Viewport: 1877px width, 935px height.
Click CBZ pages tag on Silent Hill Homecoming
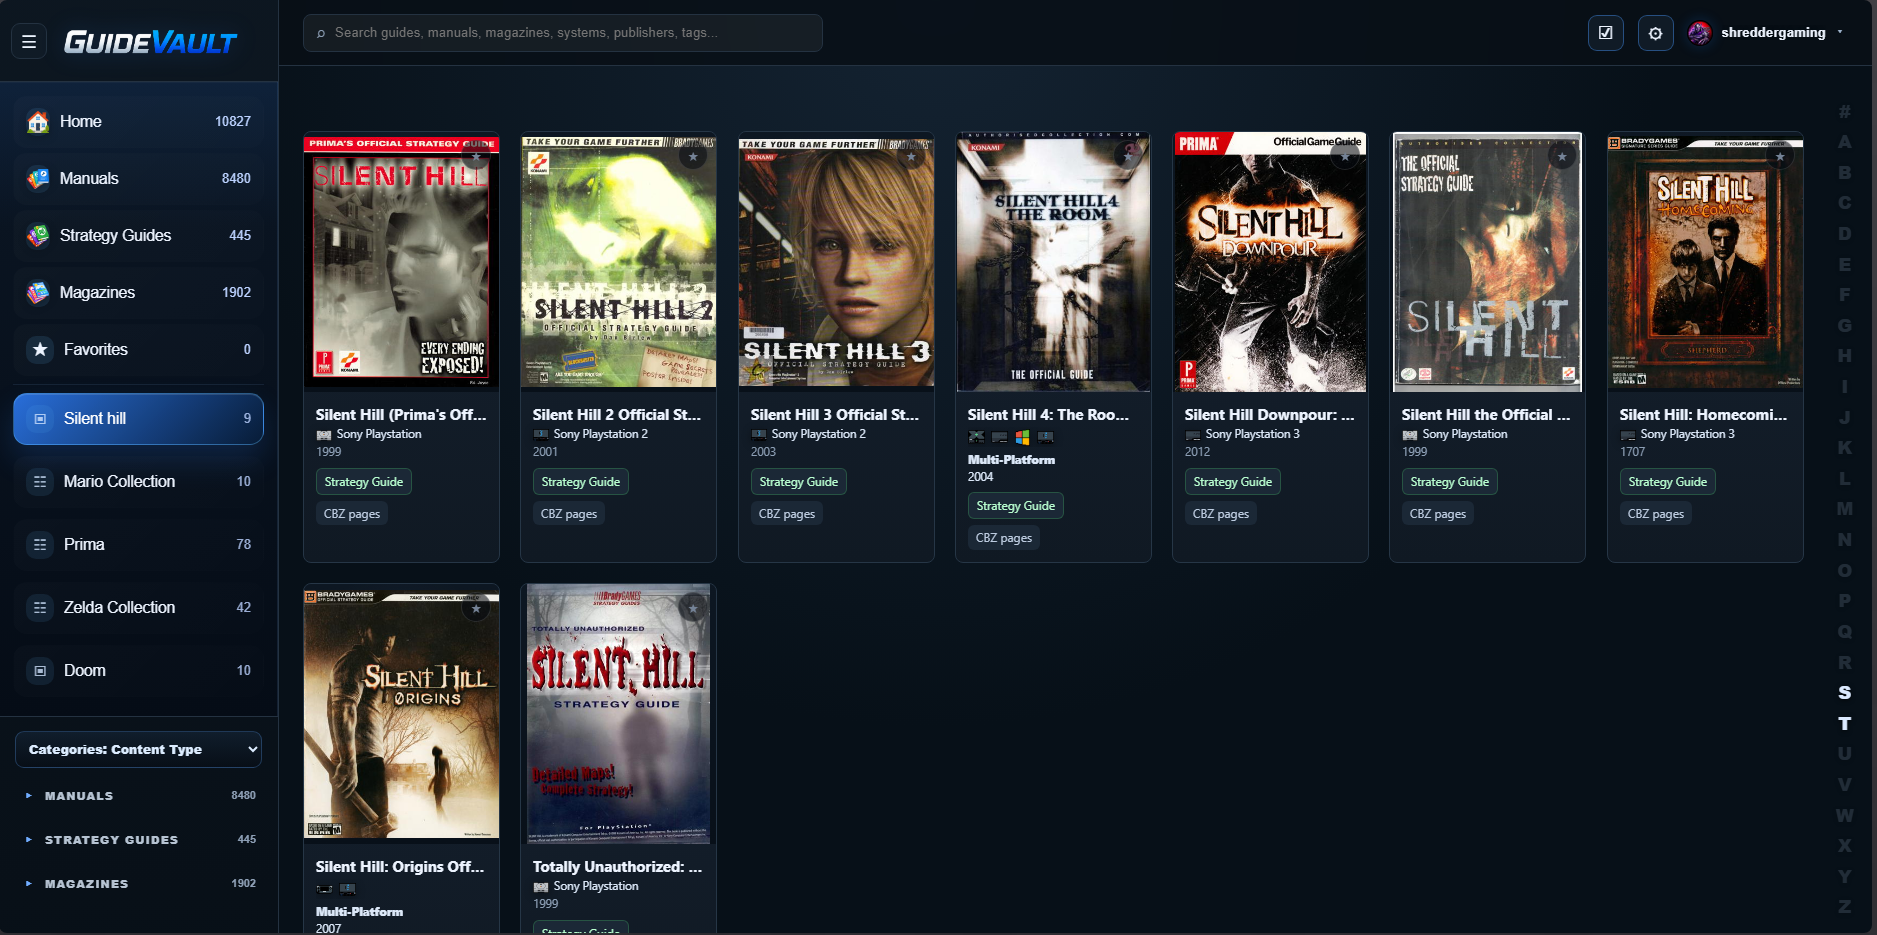click(1656, 514)
